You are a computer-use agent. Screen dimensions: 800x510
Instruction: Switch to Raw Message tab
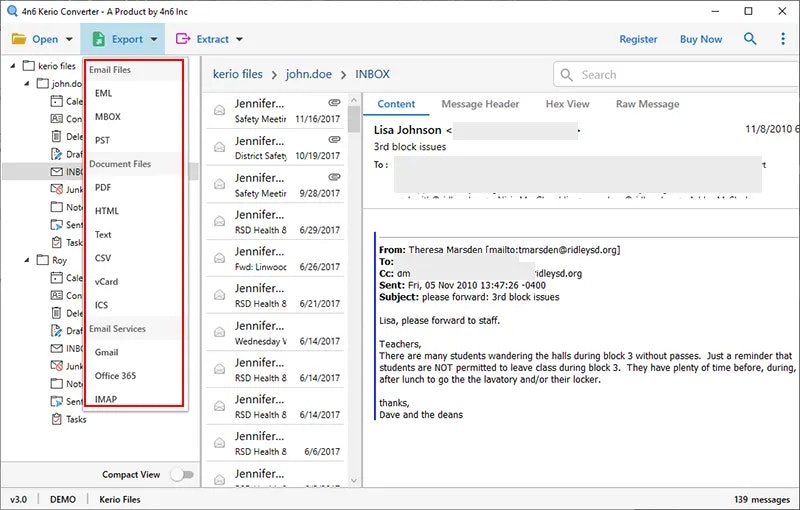click(647, 104)
